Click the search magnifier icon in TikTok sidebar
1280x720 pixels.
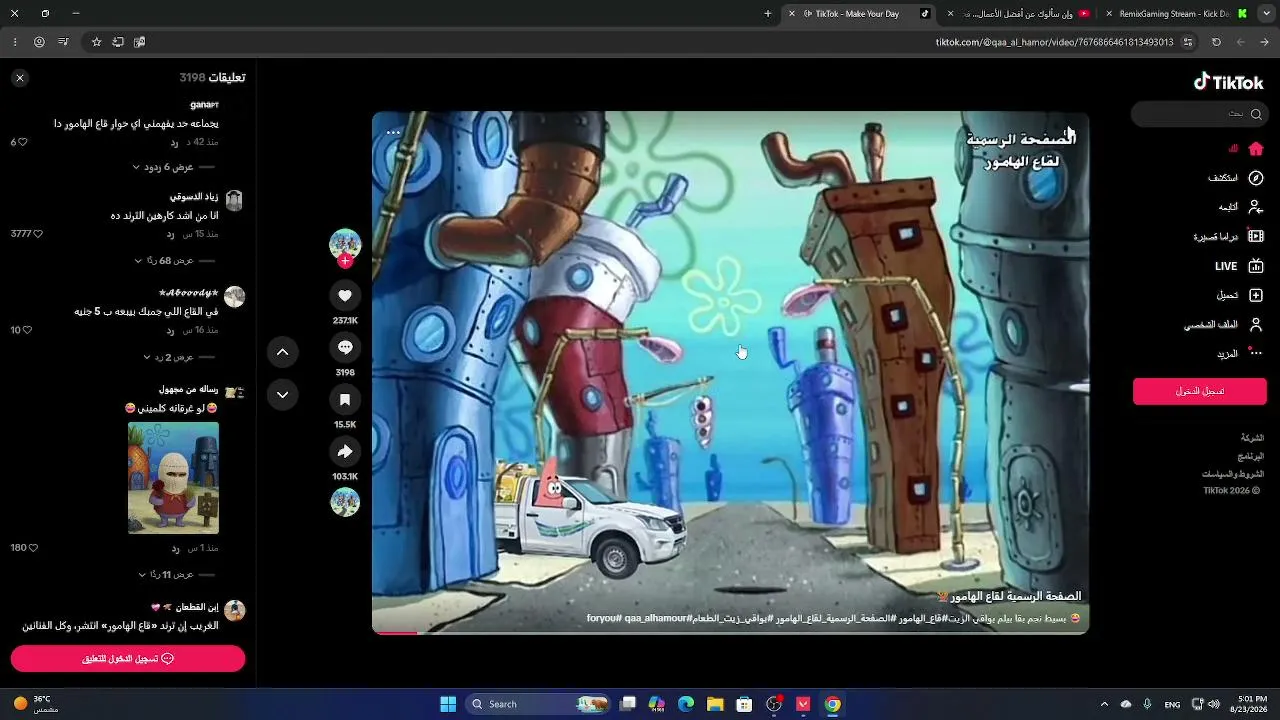1256,114
